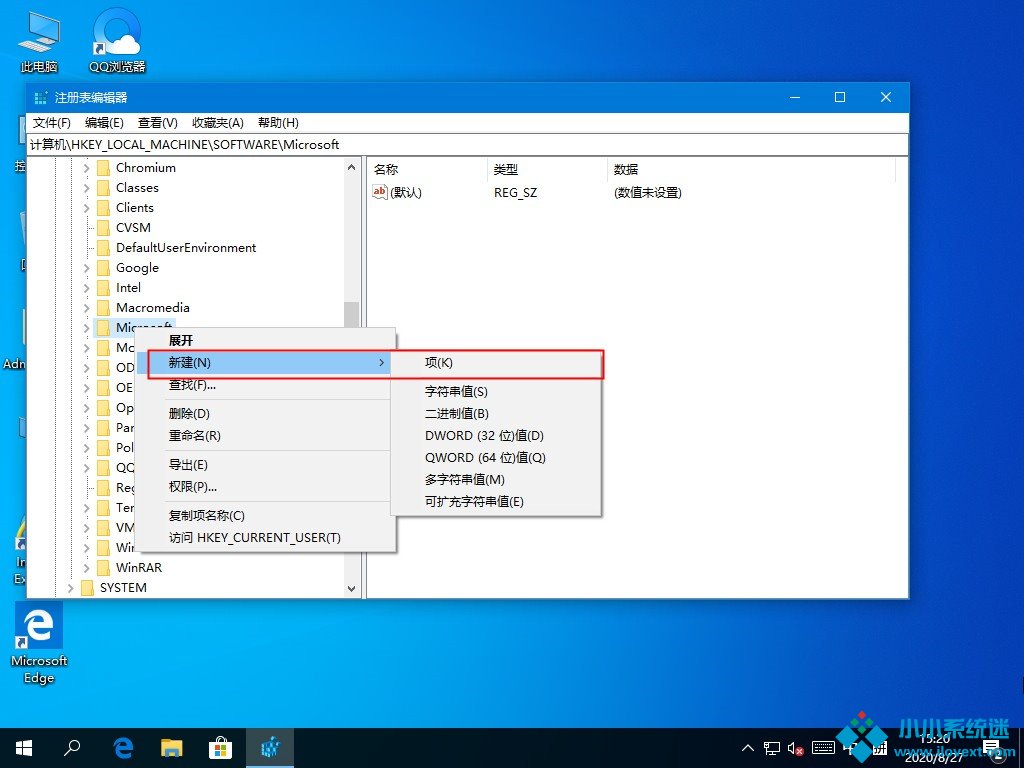Click the Google folder icon
Image resolution: width=1024 pixels, height=768 pixels.
tap(103, 268)
